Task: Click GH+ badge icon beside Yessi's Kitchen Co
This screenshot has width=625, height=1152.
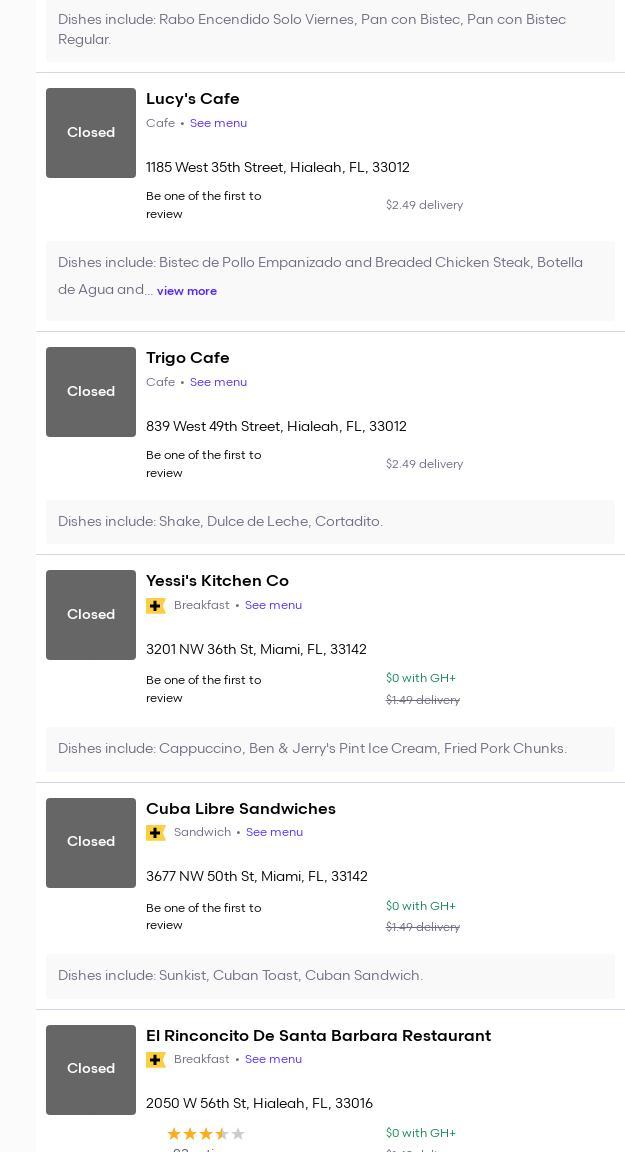Action: (x=156, y=606)
